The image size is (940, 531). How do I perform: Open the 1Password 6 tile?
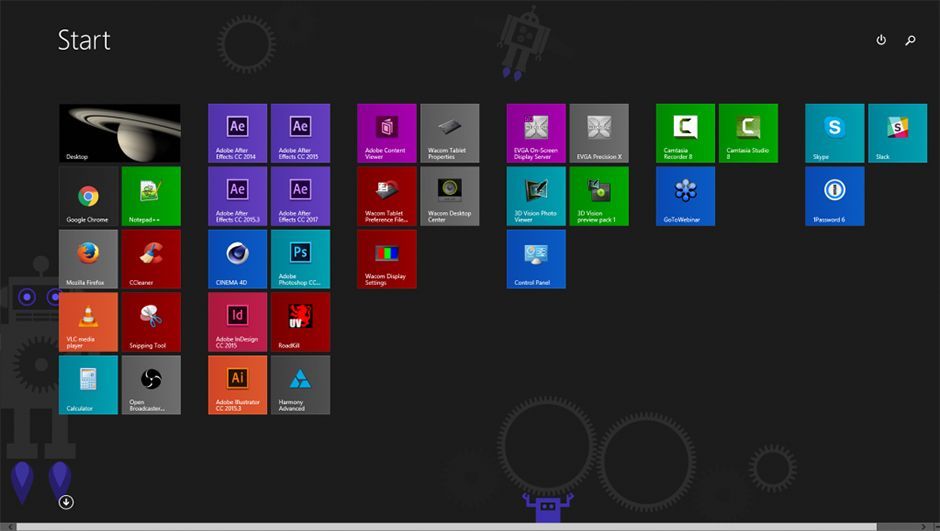834,196
